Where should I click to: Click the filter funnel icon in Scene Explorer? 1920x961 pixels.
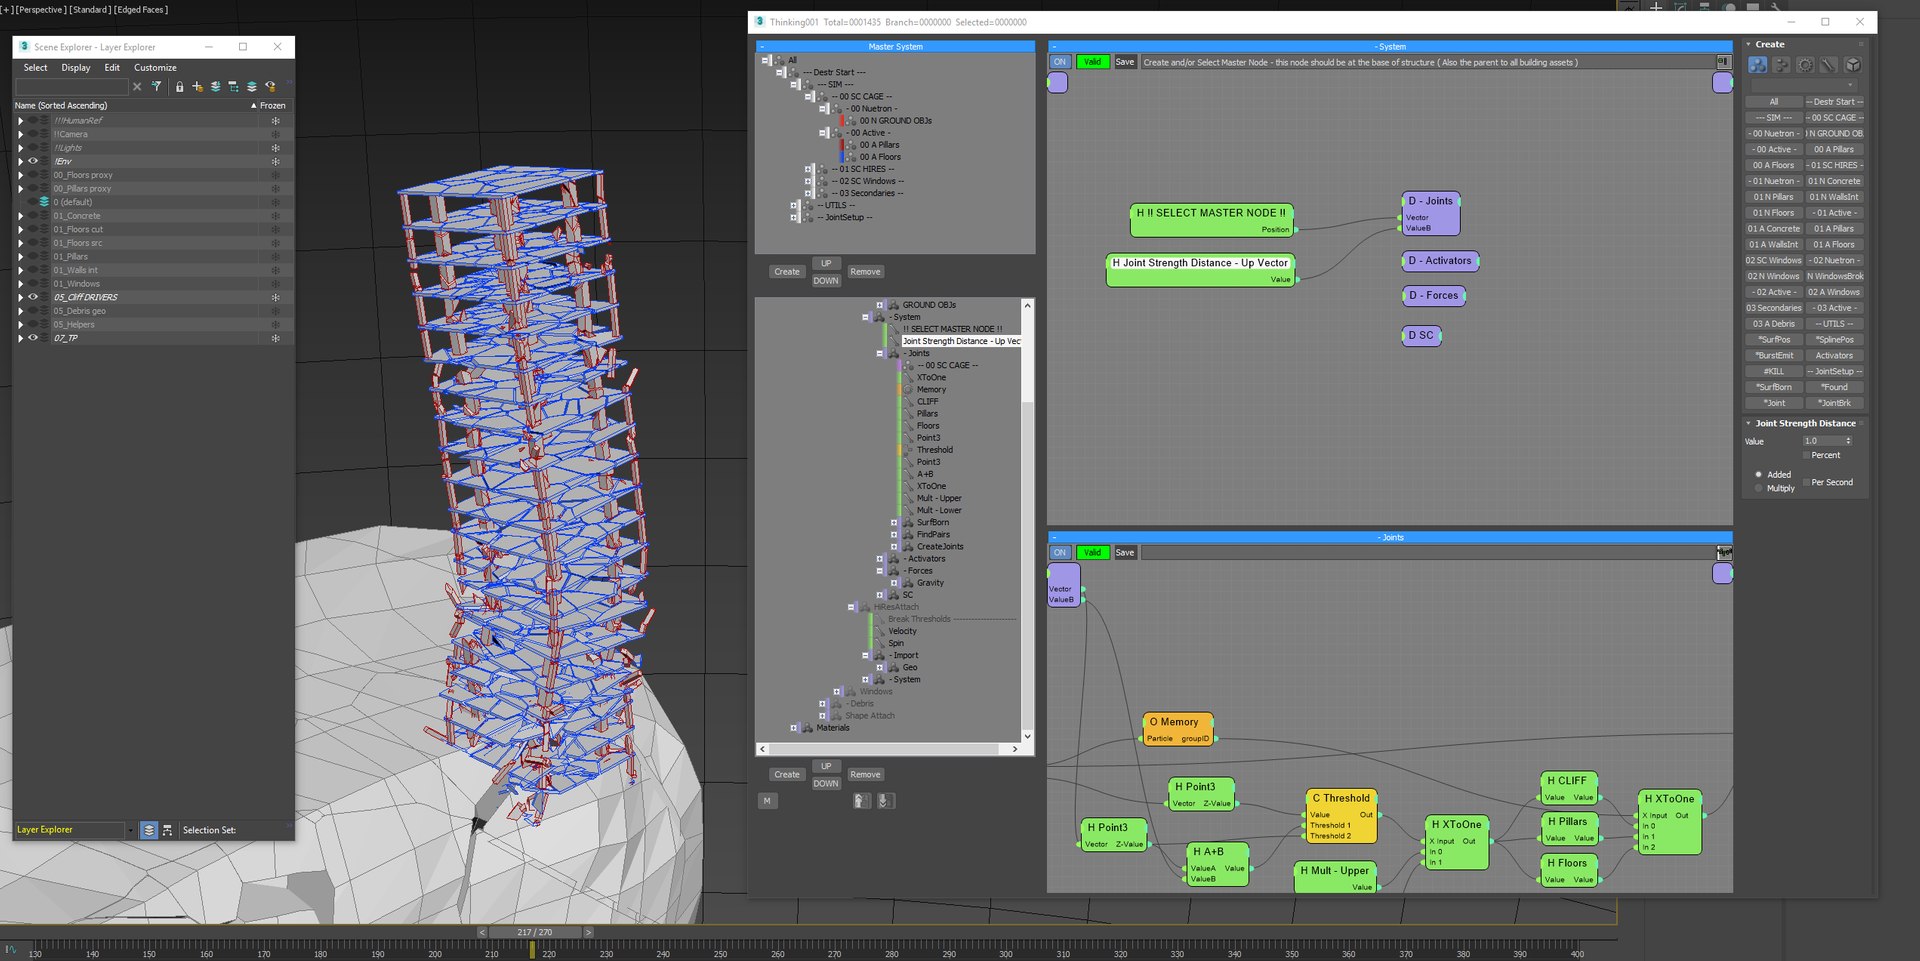[x=157, y=87]
